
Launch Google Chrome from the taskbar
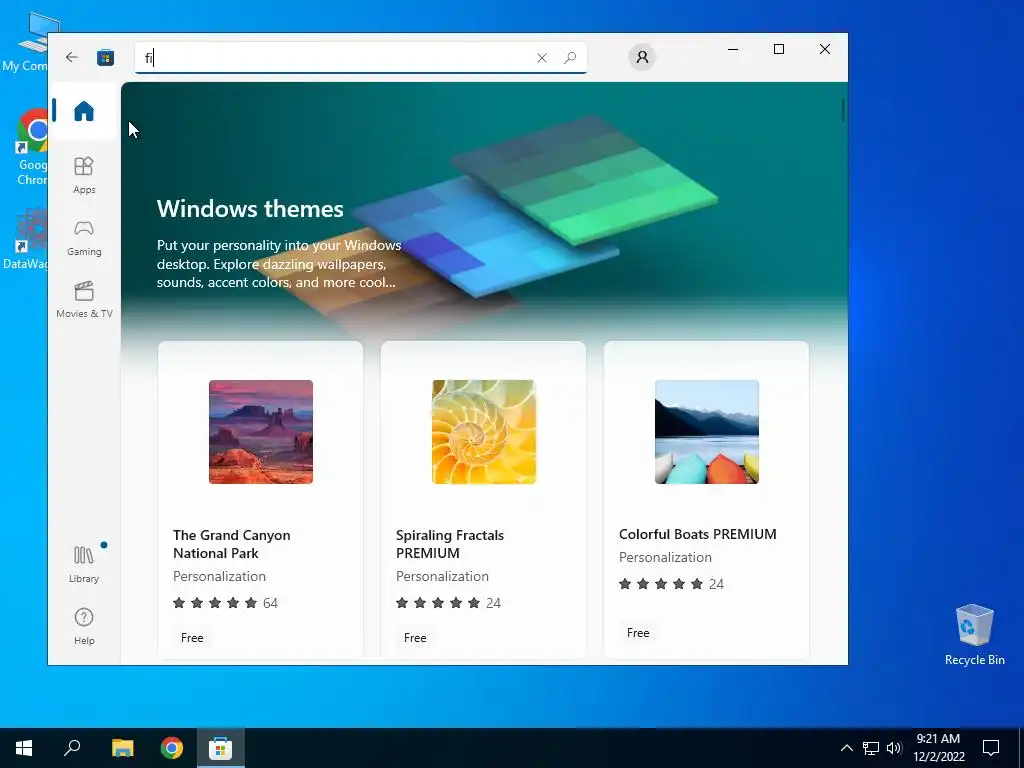point(172,748)
